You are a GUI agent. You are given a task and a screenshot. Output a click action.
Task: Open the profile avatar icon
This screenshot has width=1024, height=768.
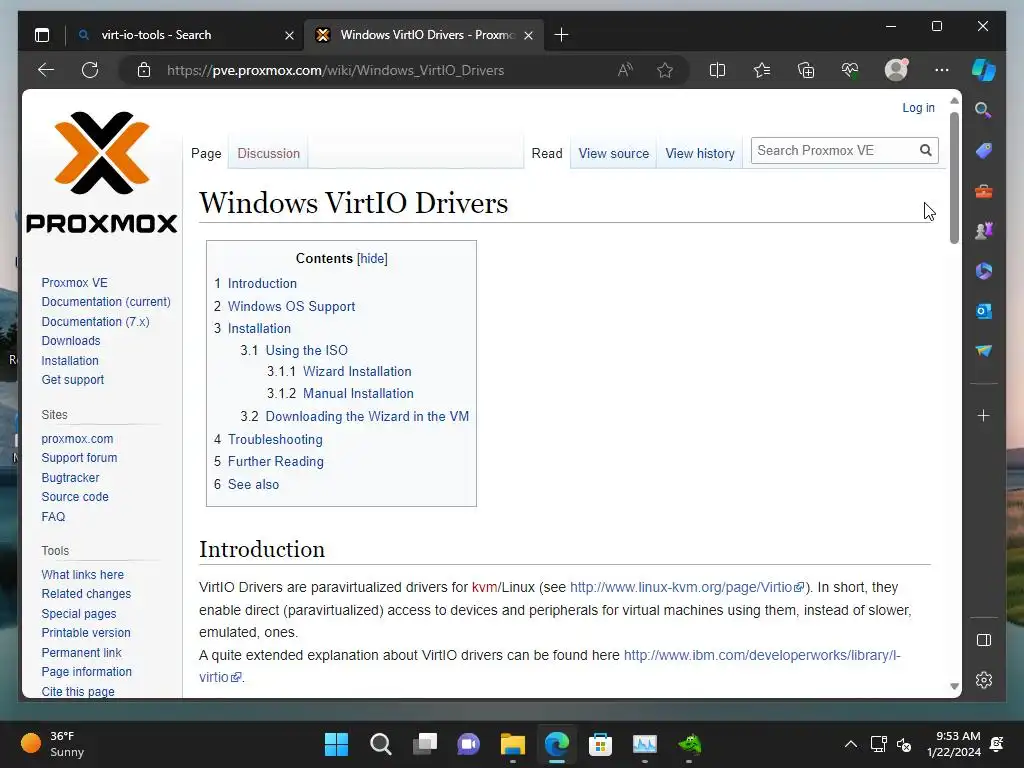(x=896, y=70)
